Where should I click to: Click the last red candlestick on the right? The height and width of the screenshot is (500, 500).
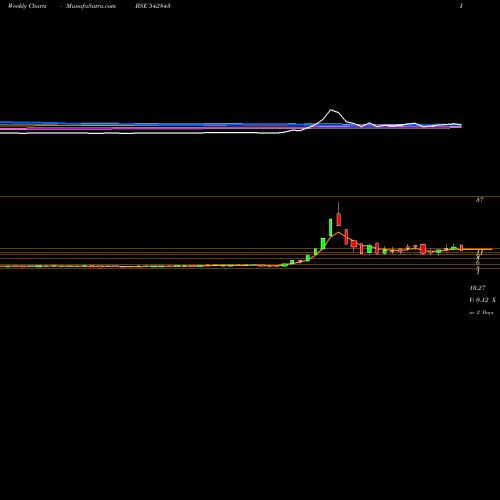(x=462, y=248)
